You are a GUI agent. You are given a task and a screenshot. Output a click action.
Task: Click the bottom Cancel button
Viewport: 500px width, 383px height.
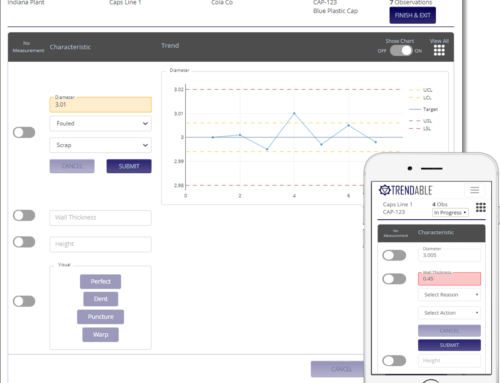click(x=337, y=369)
